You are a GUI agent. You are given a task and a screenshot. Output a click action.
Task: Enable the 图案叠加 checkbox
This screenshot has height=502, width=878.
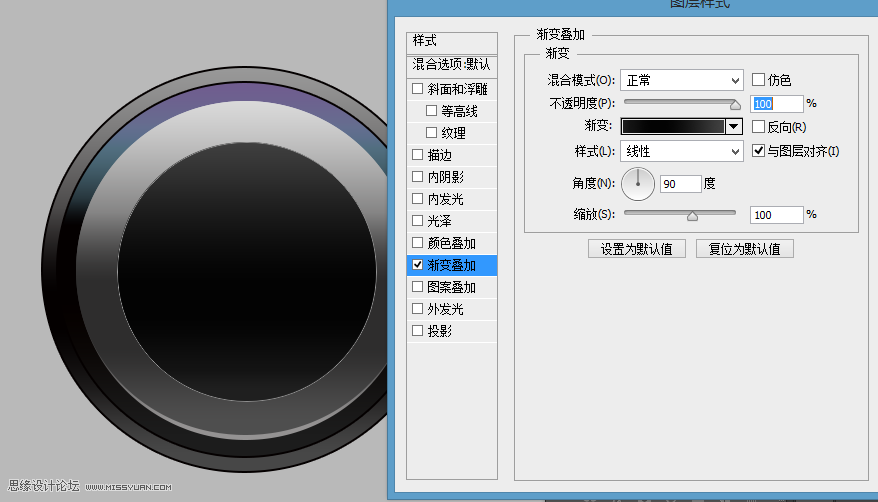coord(417,287)
